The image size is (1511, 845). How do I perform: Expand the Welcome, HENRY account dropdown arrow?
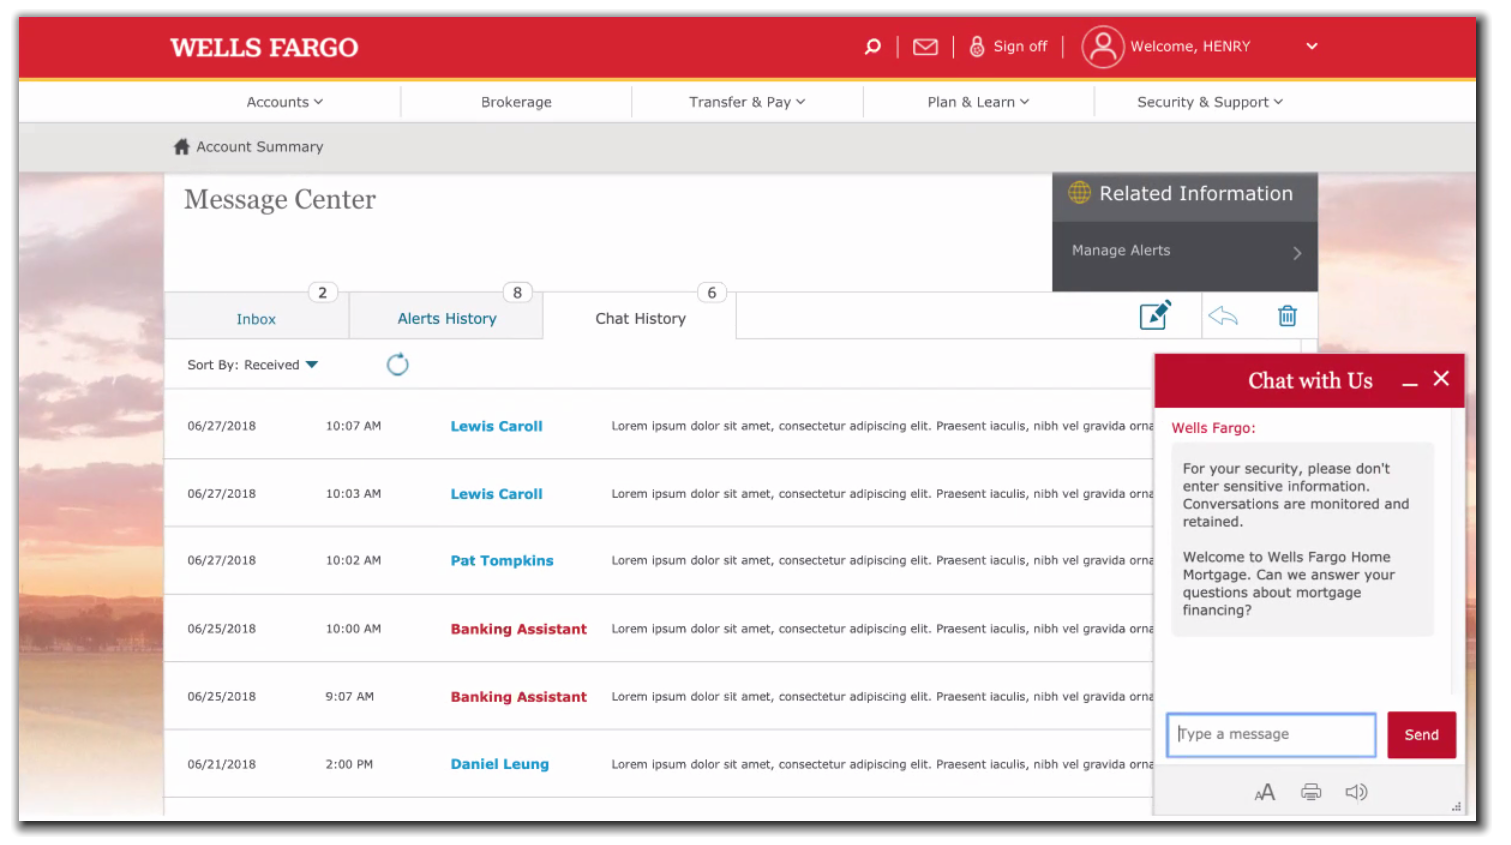tap(1311, 46)
